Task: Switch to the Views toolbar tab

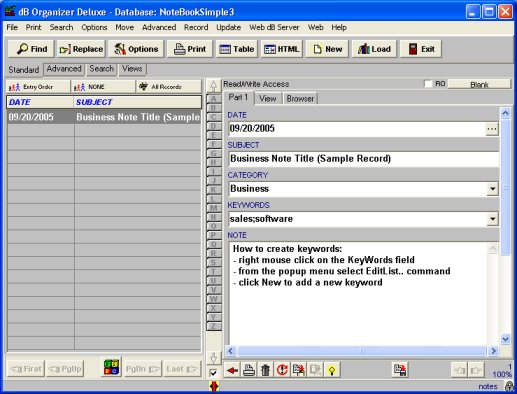Action: tap(132, 69)
